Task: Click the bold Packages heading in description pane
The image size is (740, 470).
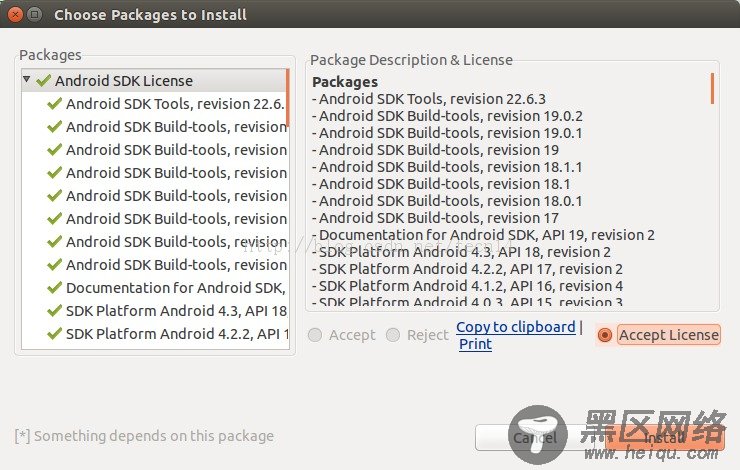Action: click(x=345, y=82)
